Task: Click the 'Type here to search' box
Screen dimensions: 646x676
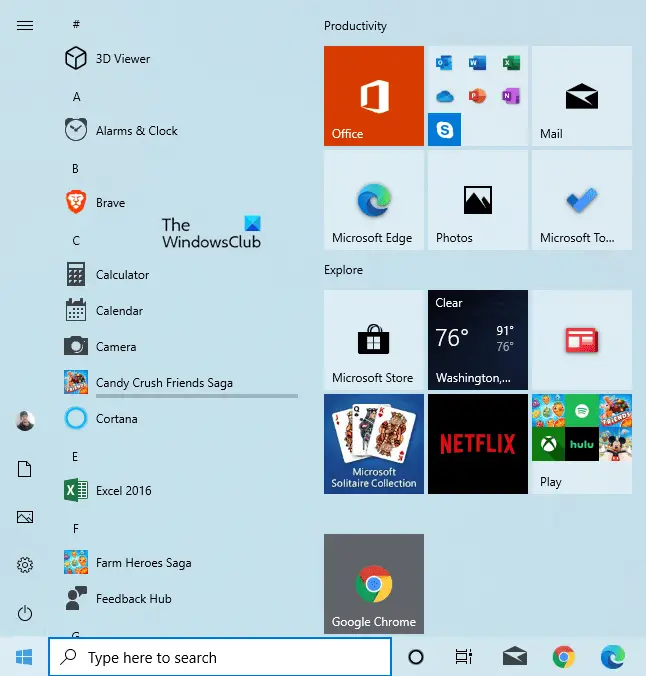Action: (220, 657)
